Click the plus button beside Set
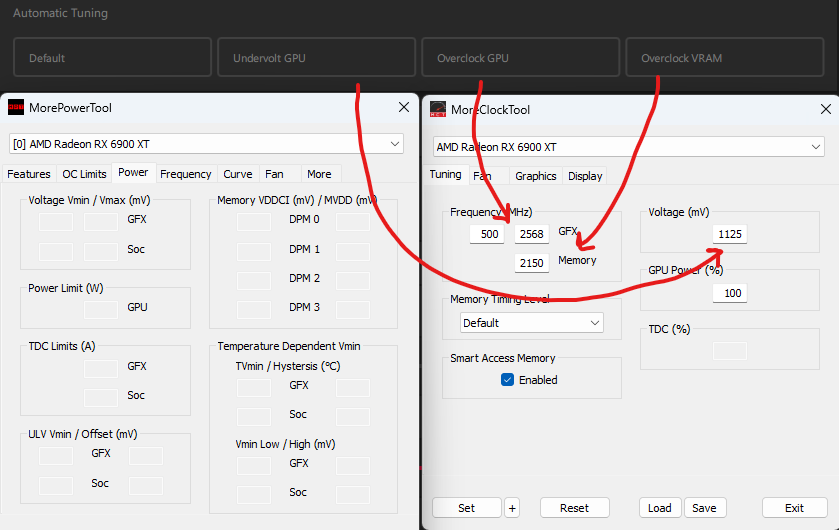 pyautogui.click(x=512, y=508)
